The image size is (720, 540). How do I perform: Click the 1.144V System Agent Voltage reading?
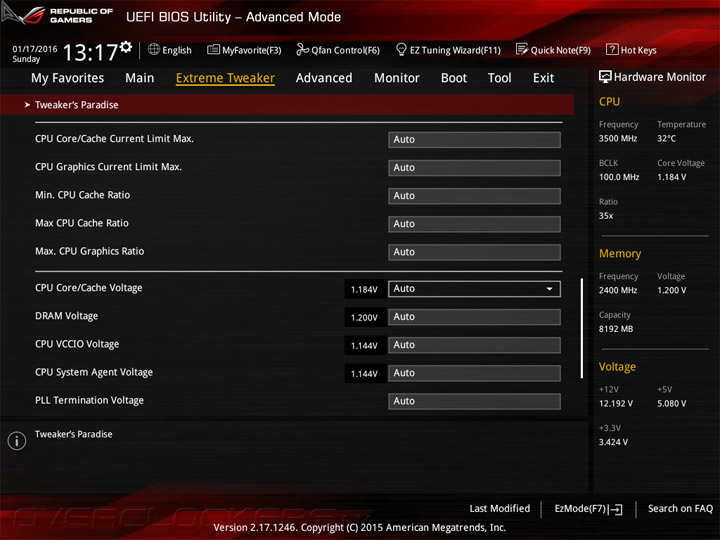point(364,374)
